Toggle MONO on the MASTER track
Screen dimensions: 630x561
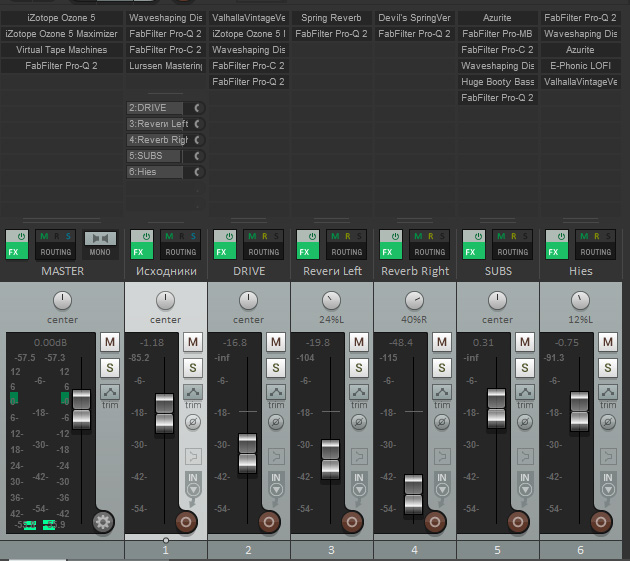tap(100, 244)
